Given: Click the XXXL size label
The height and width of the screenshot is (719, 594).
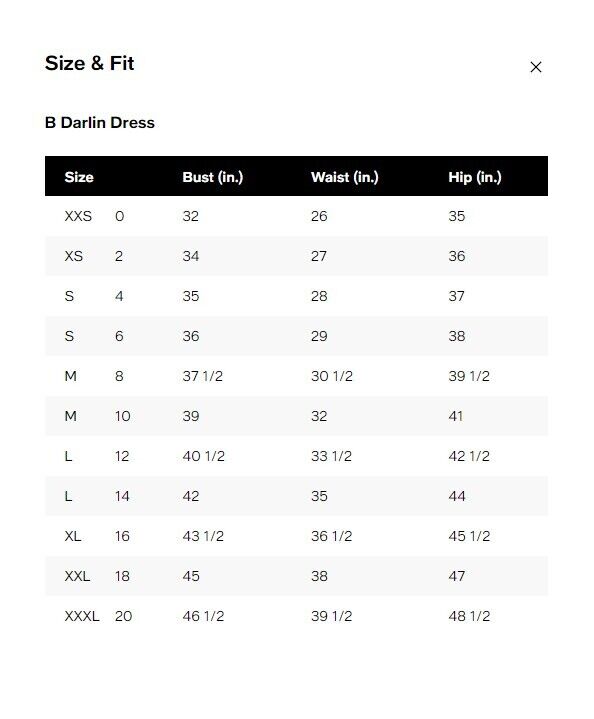Looking at the screenshot, I should pos(82,616).
